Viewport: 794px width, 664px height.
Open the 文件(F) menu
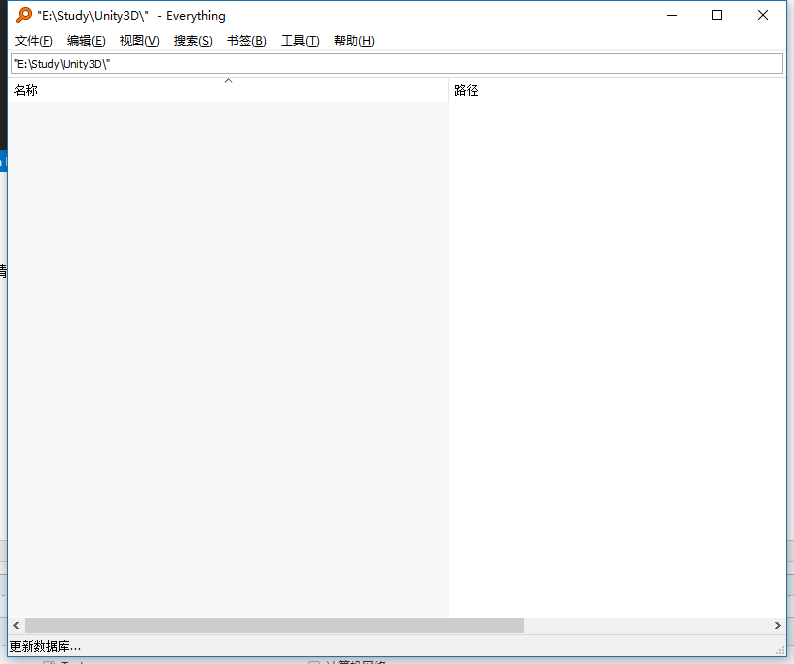[x=33, y=41]
